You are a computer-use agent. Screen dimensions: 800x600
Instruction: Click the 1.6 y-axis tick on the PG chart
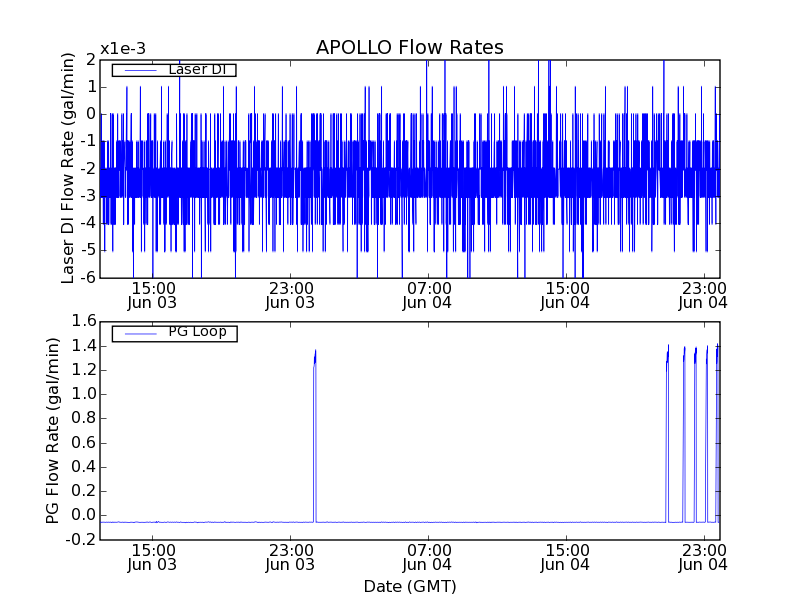(x=81, y=321)
